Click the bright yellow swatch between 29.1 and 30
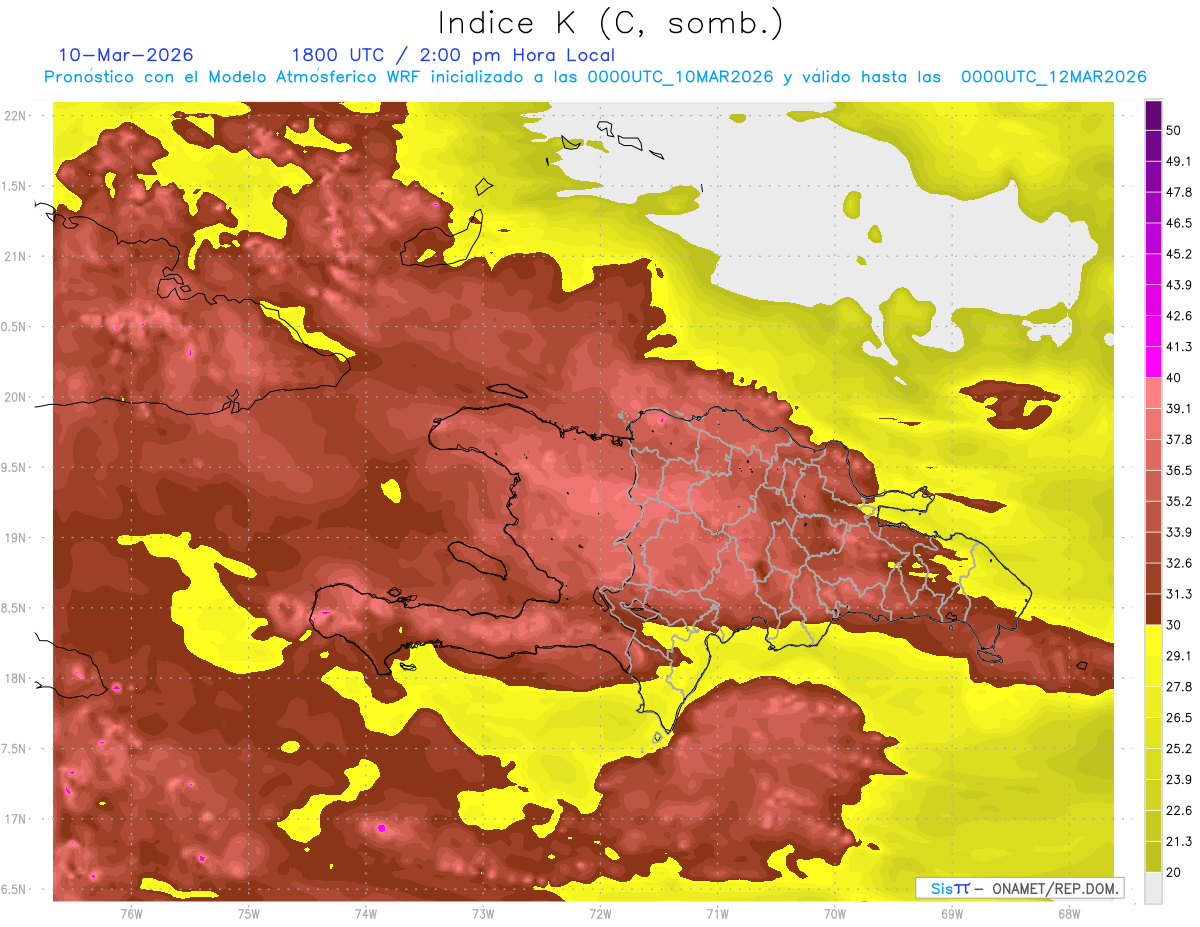Viewport: 1200px width, 927px height. click(1153, 640)
